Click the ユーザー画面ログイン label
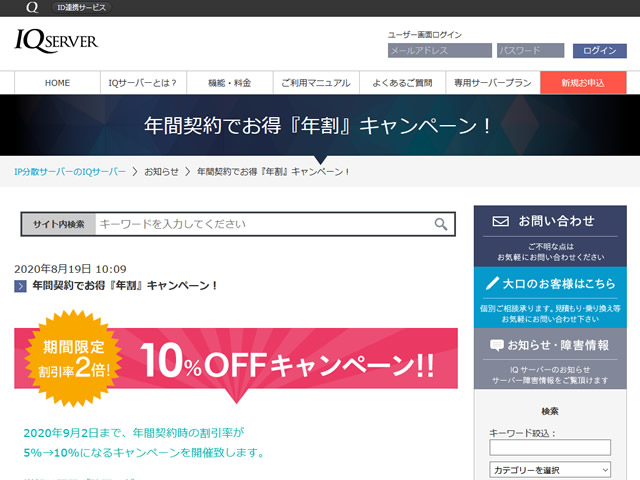The height and width of the screenshot is (480, 640). point(424,35)
